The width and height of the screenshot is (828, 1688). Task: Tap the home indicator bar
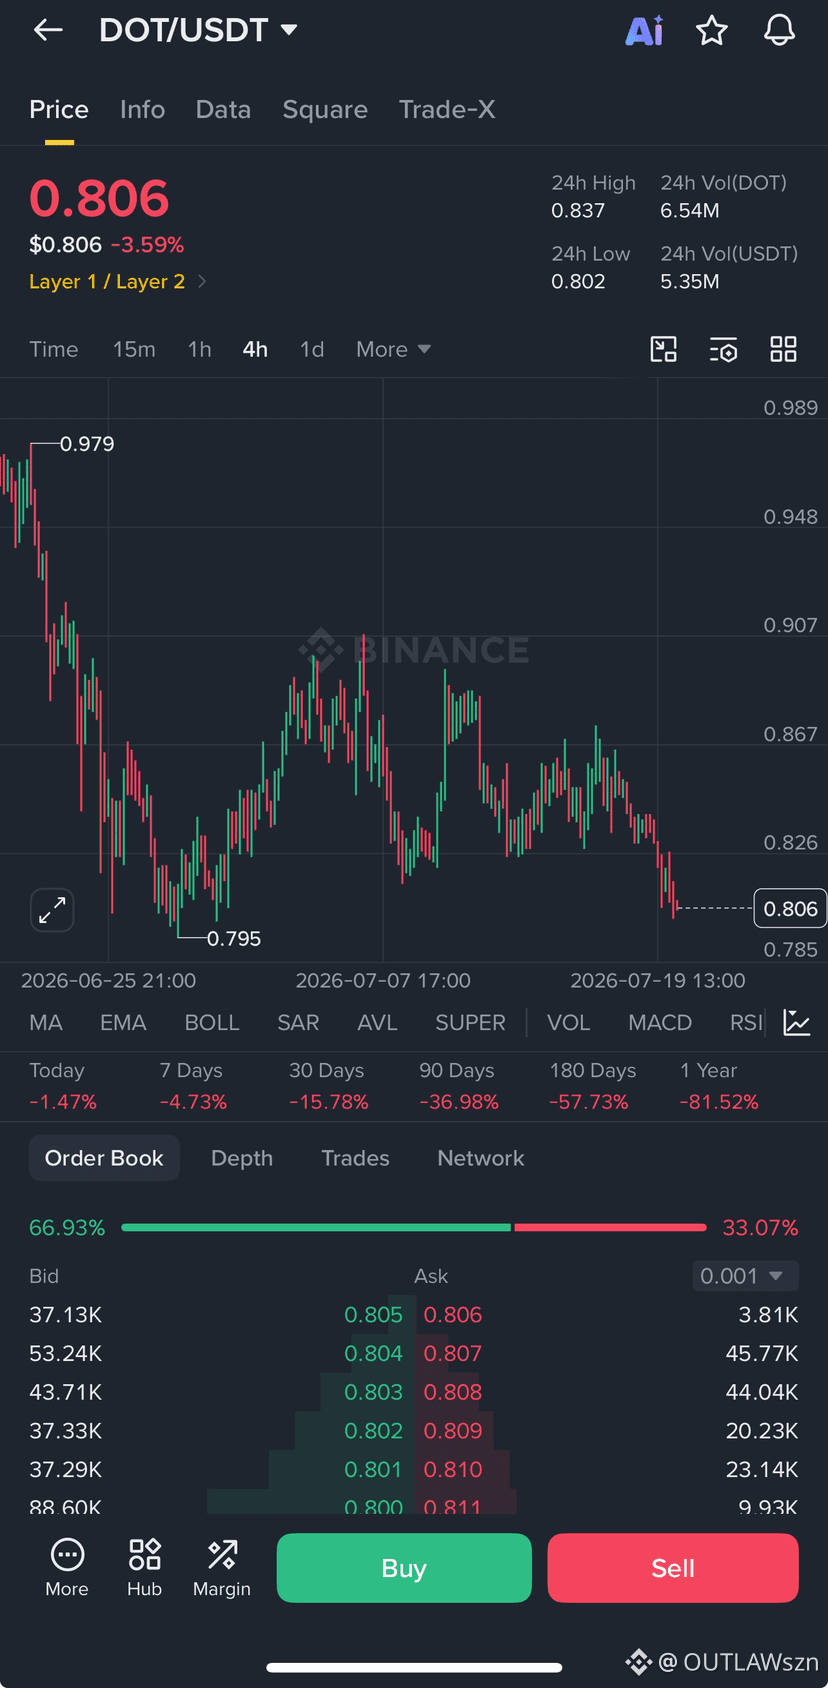(414, 1667)
